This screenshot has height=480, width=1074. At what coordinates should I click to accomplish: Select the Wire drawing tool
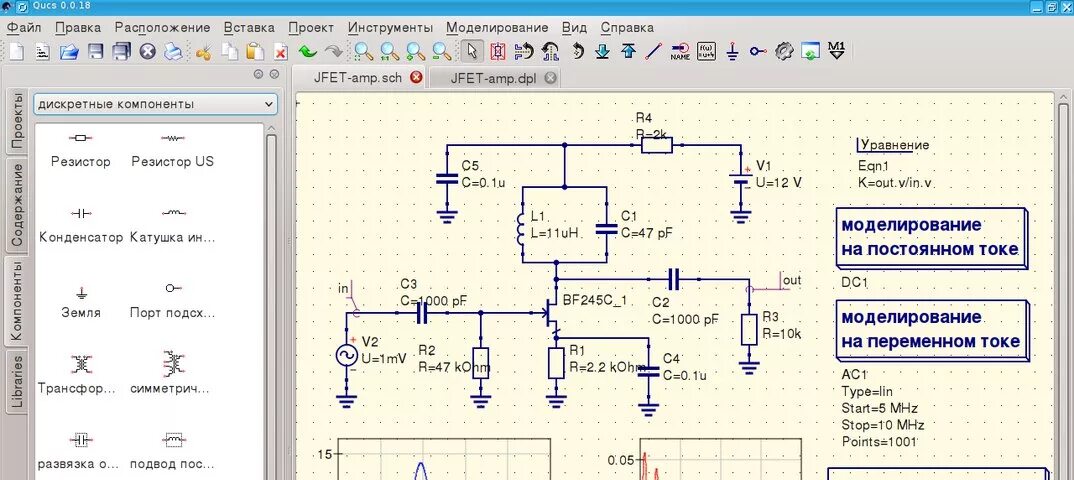654,51
